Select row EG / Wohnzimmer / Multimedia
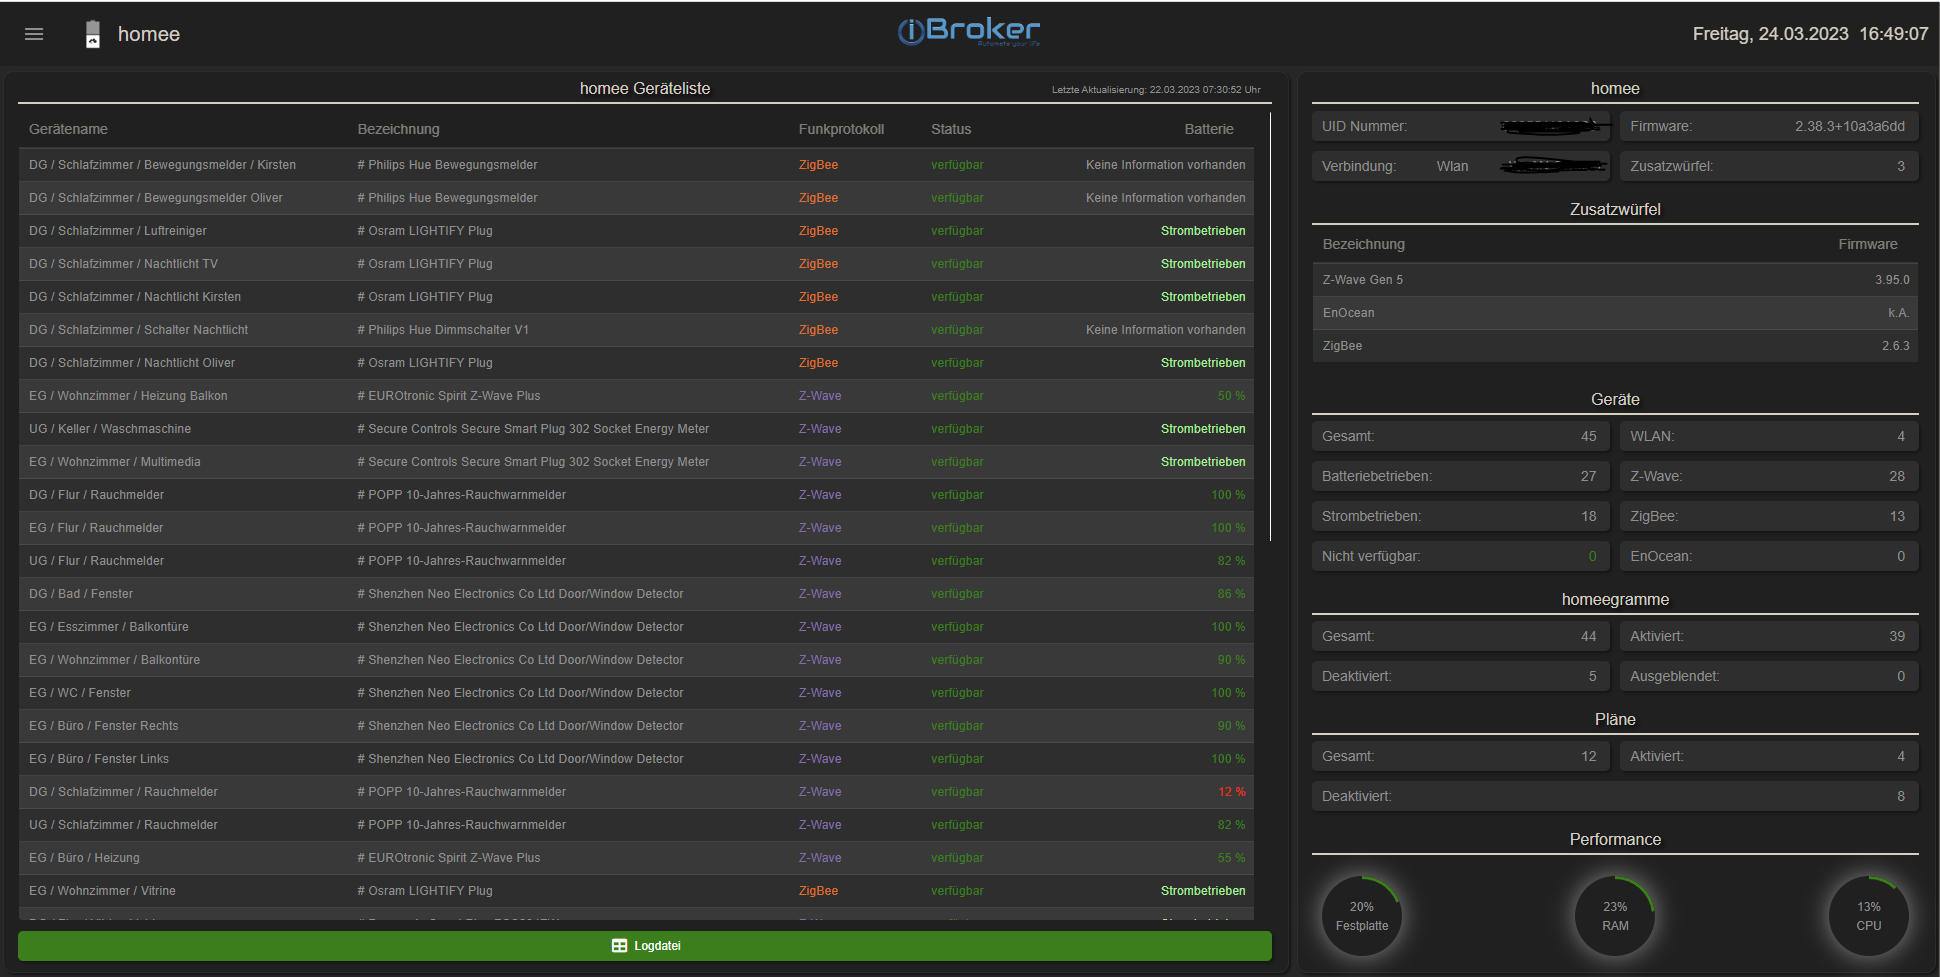 (x=636, y=462)
